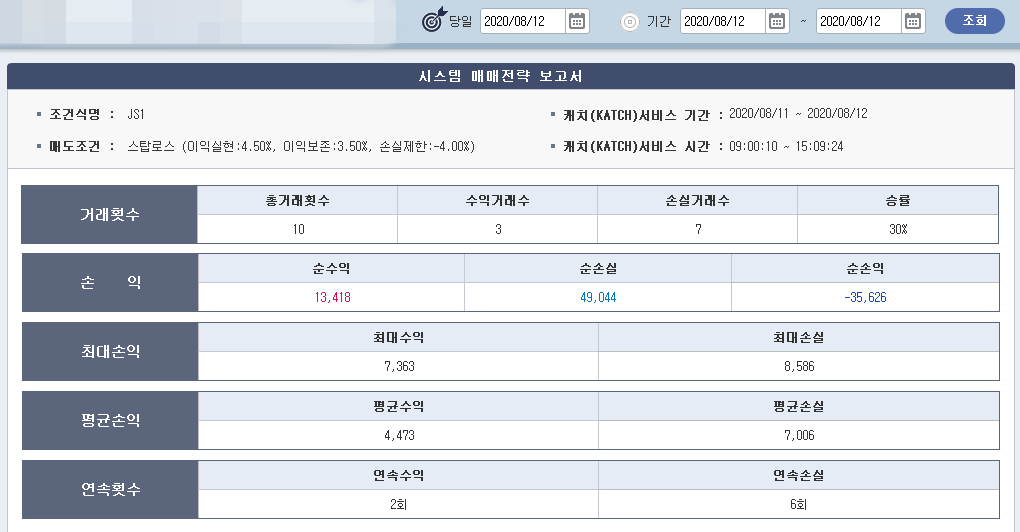Click the 조건식명 value JS1
This screenshot has width=1020, height=532.
(x=136, y=114)
